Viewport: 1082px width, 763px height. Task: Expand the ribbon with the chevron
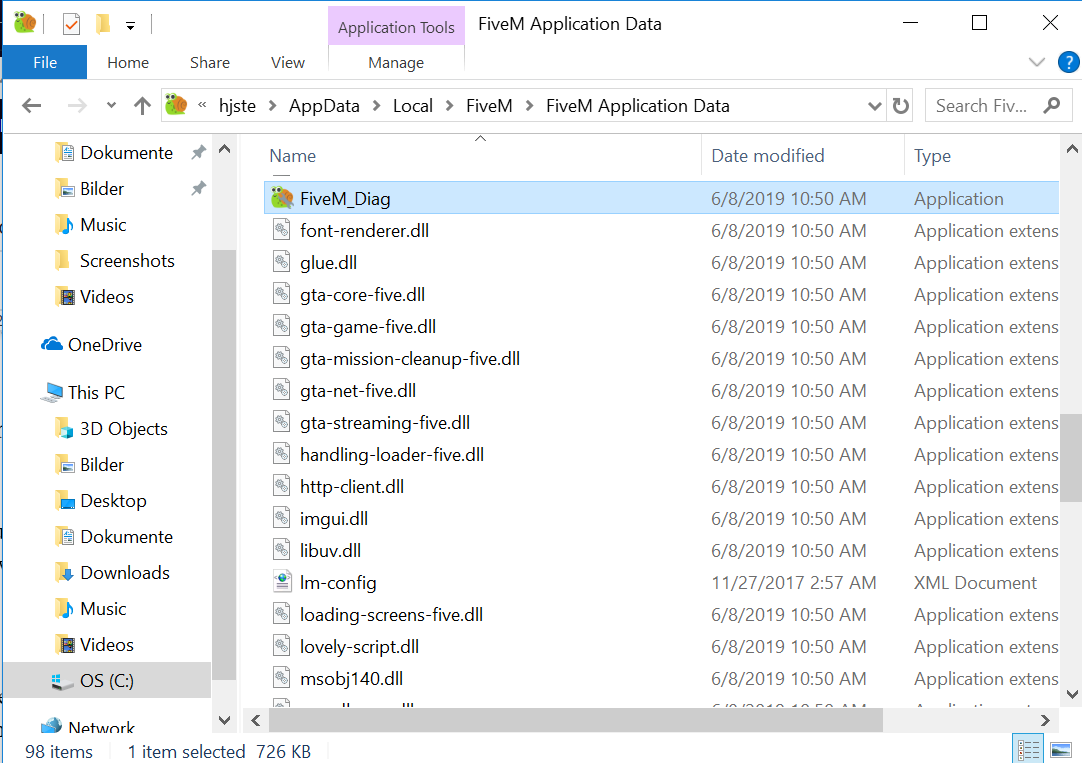1036,62
